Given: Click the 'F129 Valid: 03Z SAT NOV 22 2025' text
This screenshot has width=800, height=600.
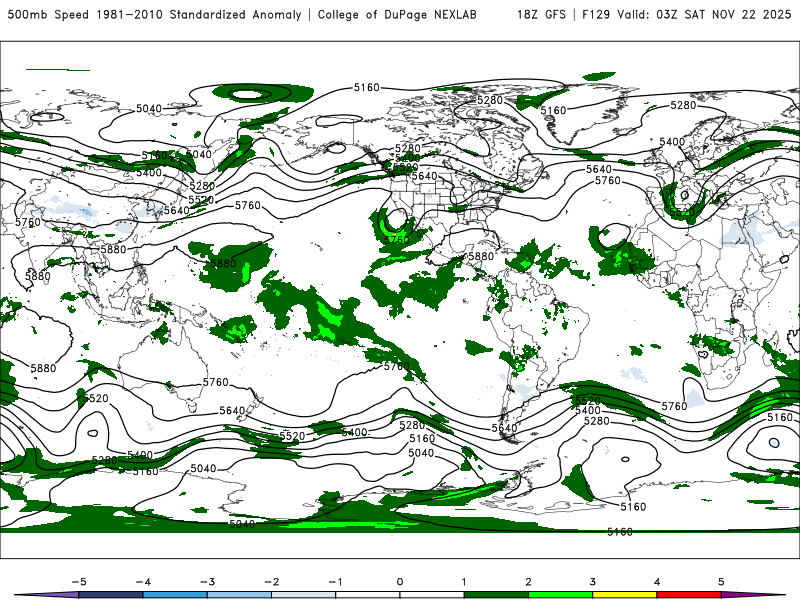Looking at the screenshot, I should 687,14.
